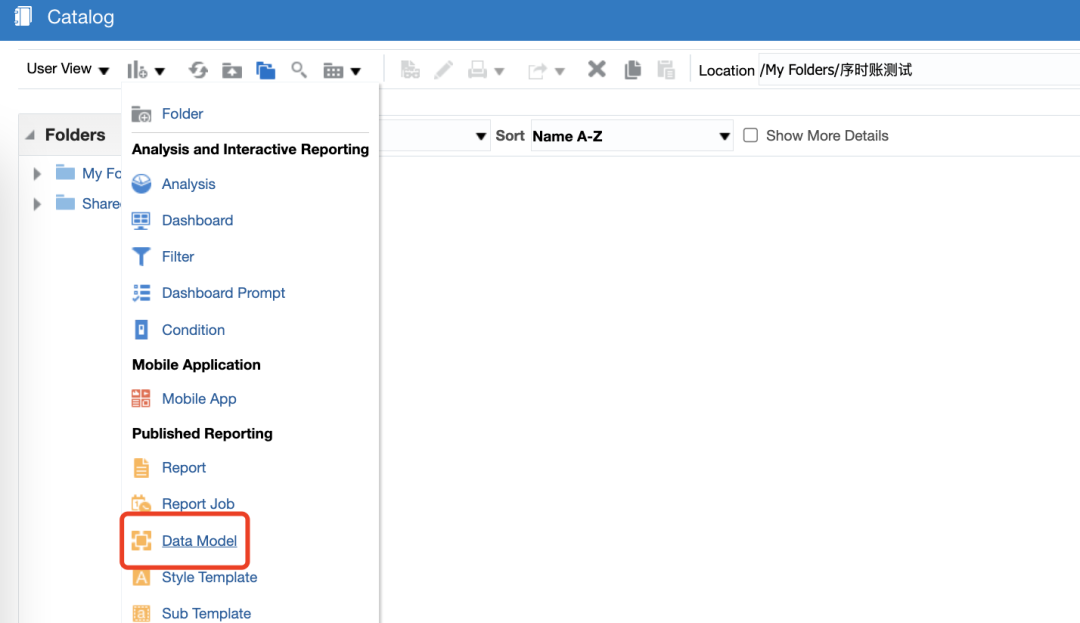1080x623 pixels.
Task: Click the Data Model orange icon
Action: click(141, 540)
